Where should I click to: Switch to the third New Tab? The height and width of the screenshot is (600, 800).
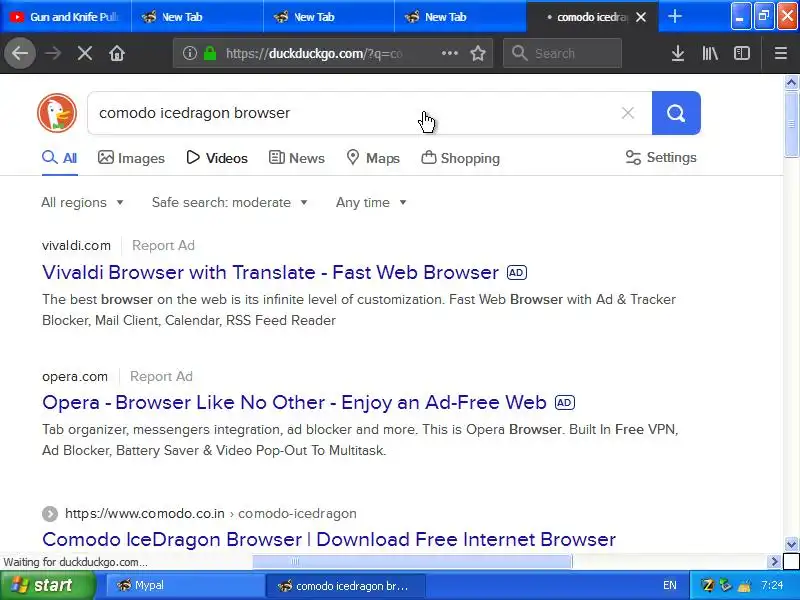pos(461,17)
